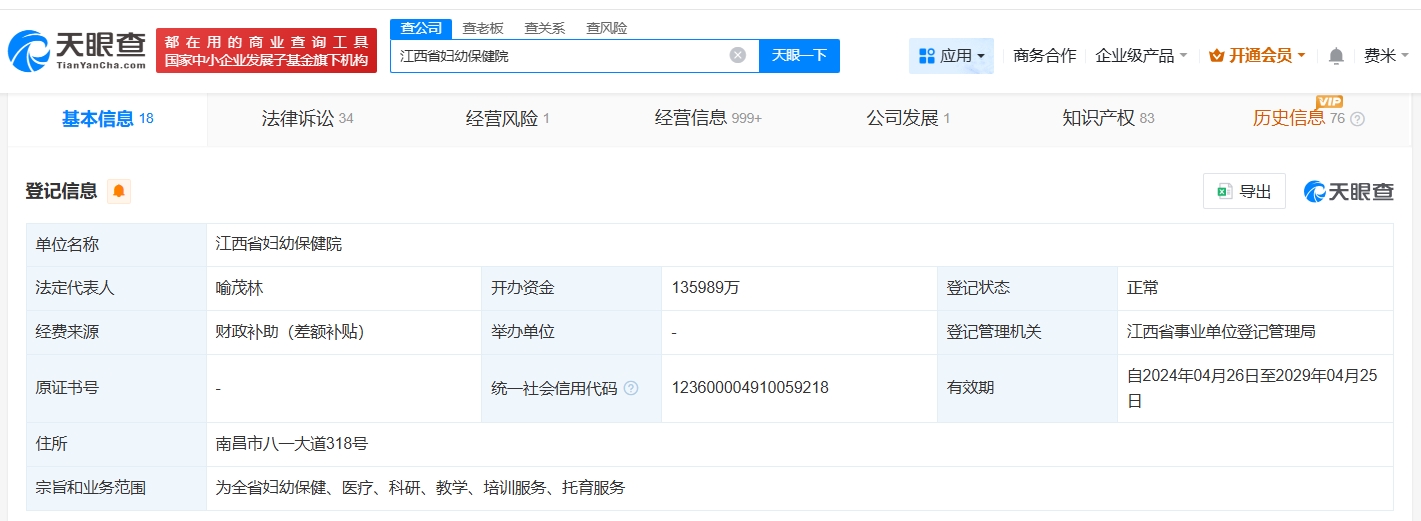The height and width of the screenshot is (521, 1421).
Task: Open notifications bell icon in header
Action: pos(1336,56)
